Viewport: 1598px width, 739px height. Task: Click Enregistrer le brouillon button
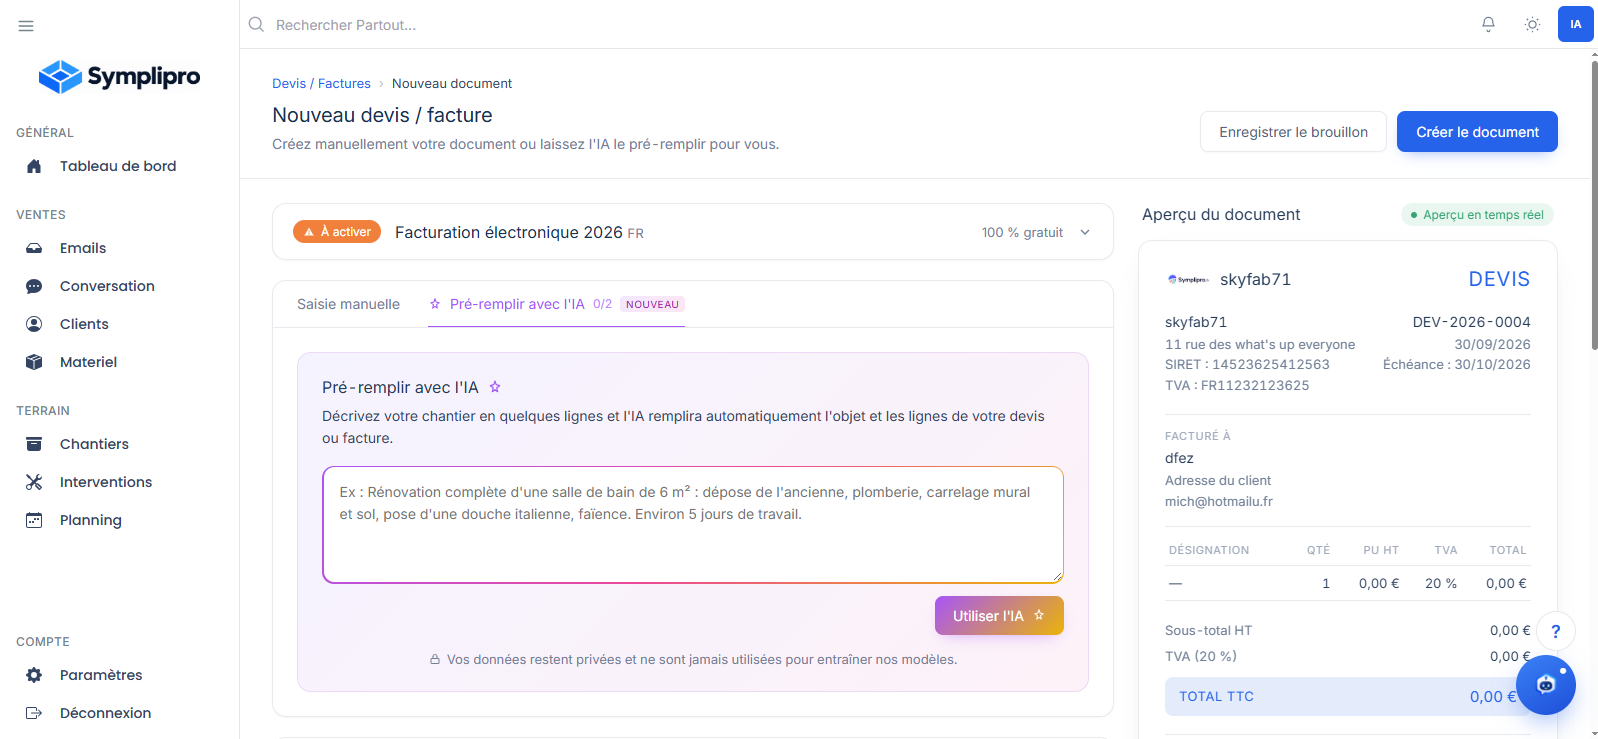[x=1293, y=132]
